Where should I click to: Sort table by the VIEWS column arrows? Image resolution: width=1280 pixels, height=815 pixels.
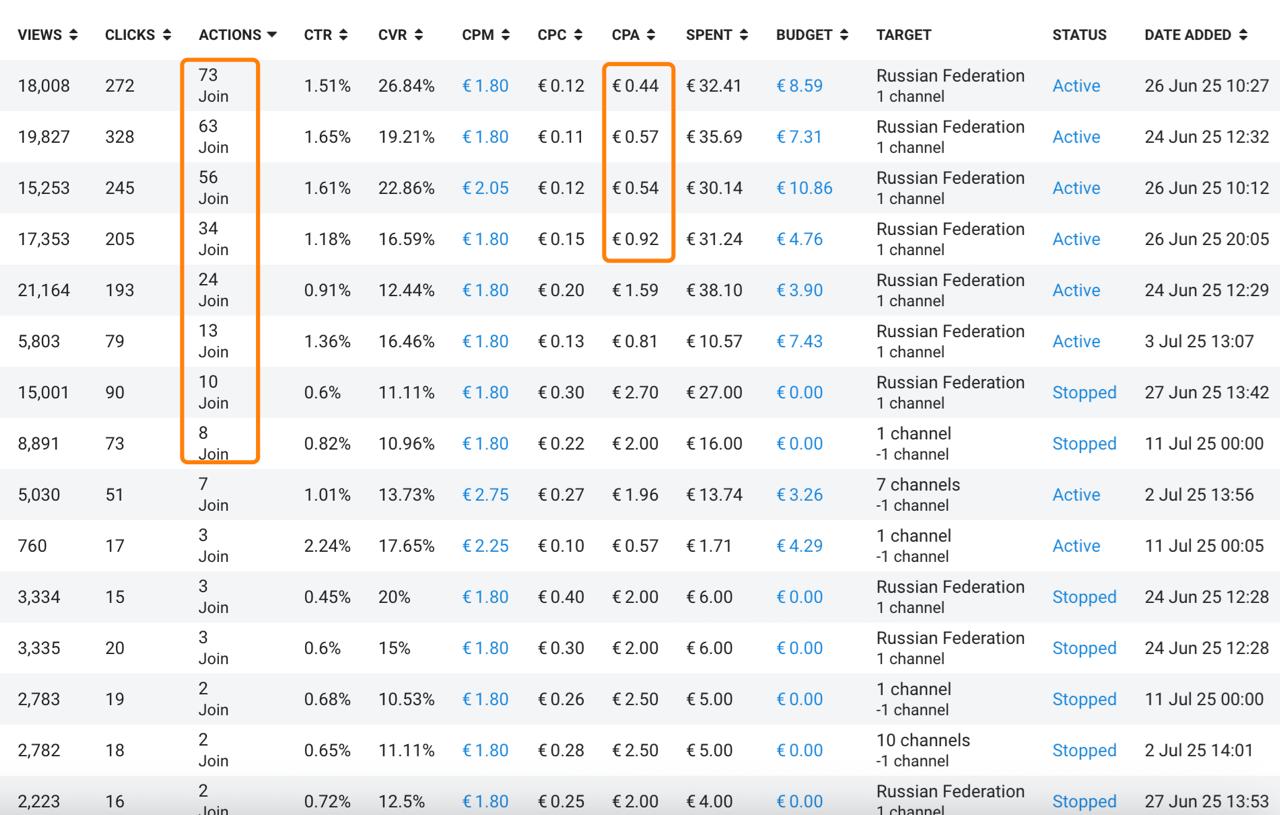(74, 35)
